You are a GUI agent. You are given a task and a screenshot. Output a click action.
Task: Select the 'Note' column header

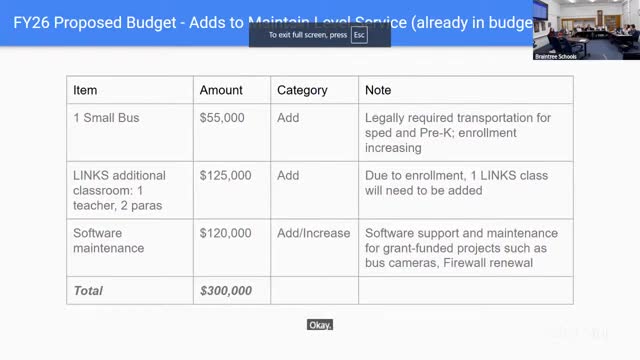[466, 90]
